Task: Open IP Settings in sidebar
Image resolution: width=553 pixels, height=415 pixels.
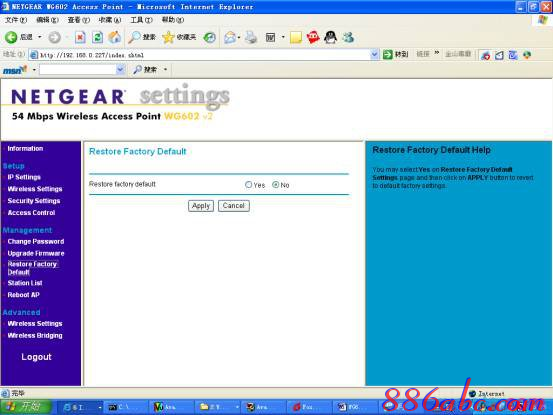Action: pyautogui.click(x=24, y=177)
